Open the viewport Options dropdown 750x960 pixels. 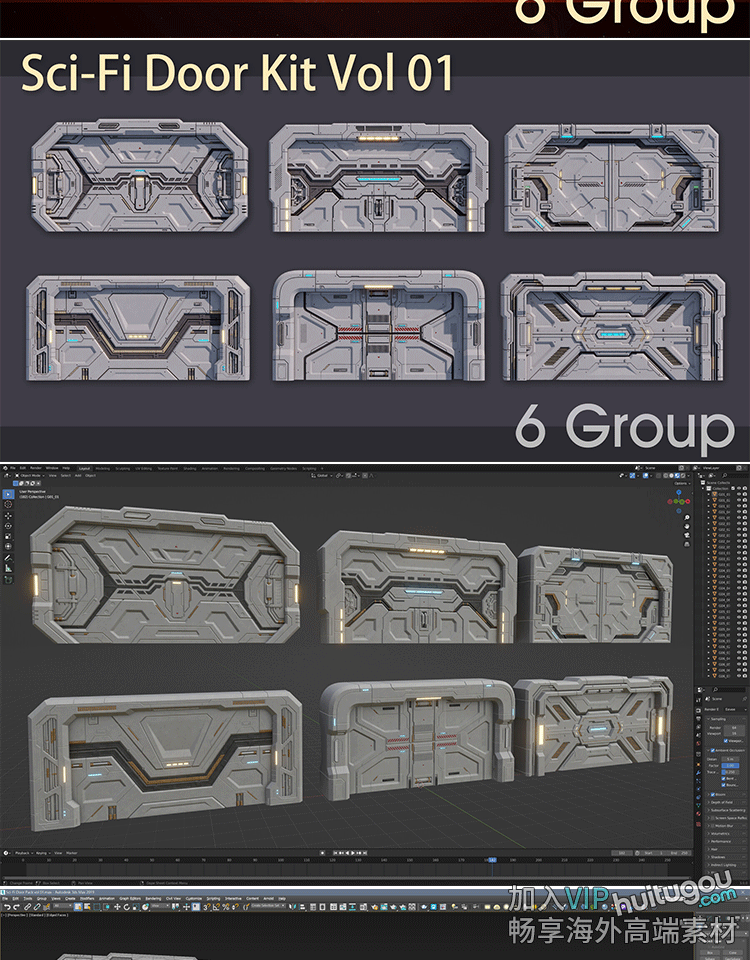[x=682, y=484]
